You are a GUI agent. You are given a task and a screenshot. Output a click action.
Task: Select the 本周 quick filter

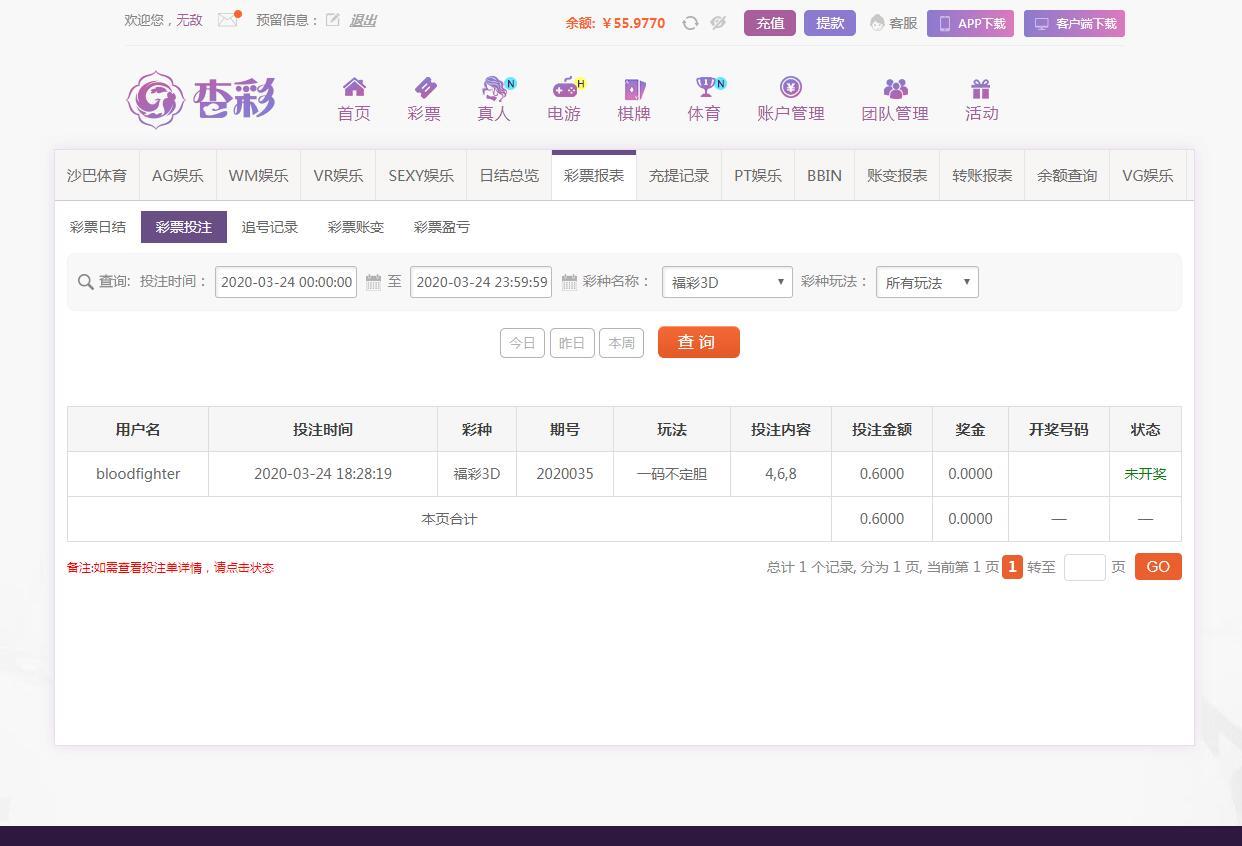point(621,343)
